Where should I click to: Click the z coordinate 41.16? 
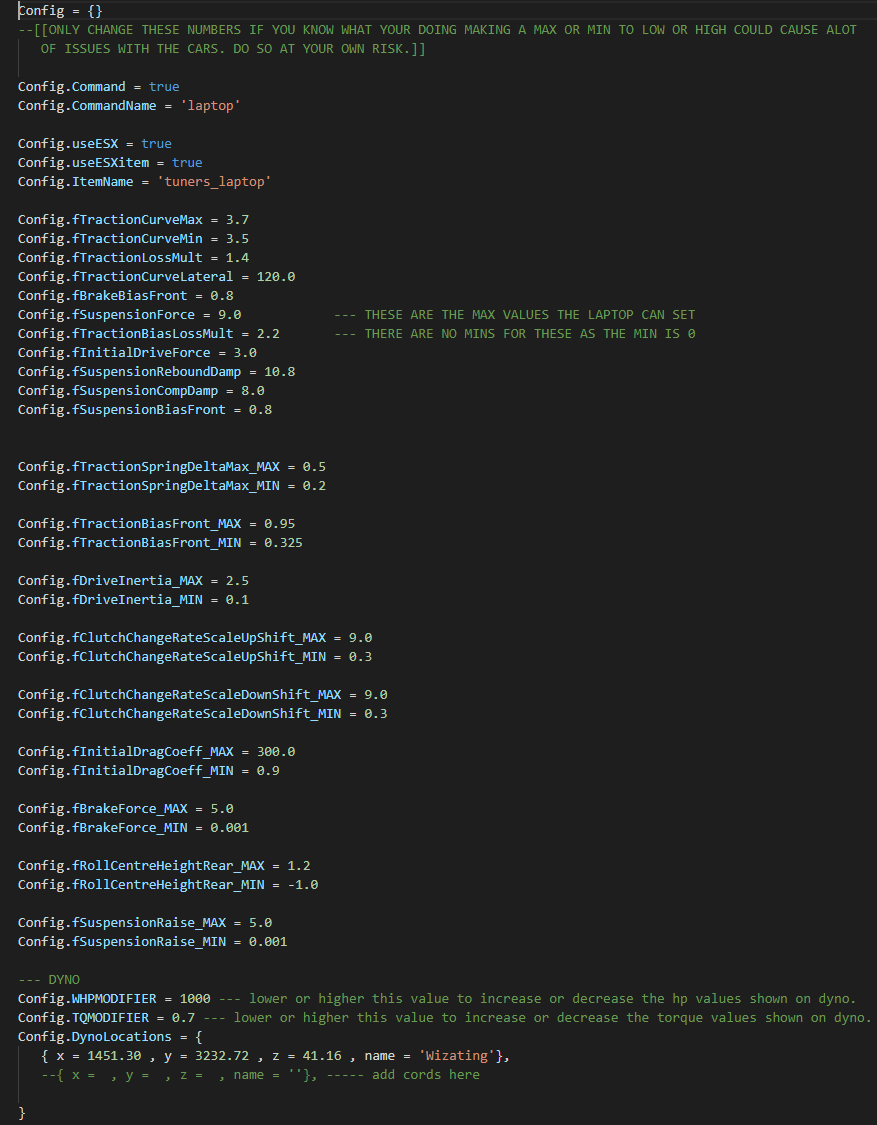pos(322,1056)
